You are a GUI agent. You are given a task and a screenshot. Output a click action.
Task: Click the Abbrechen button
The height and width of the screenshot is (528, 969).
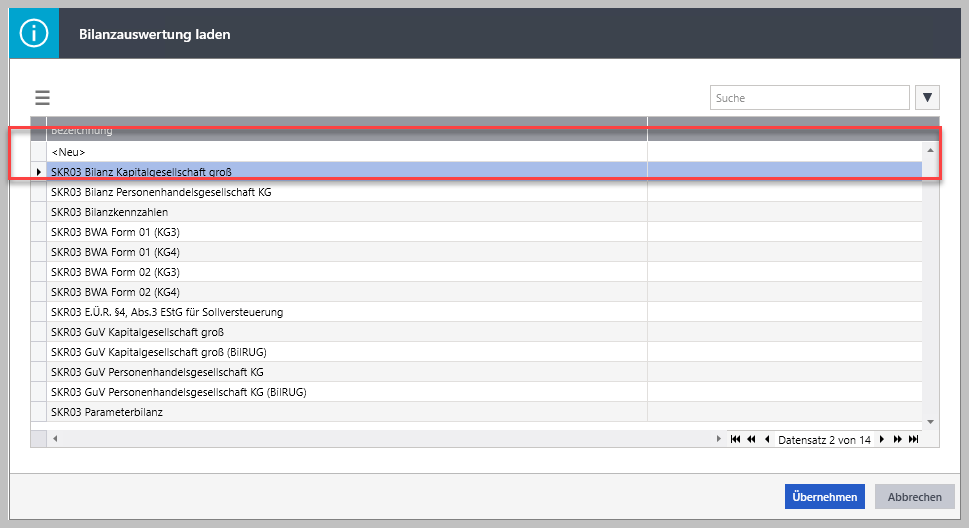point(914,497)
